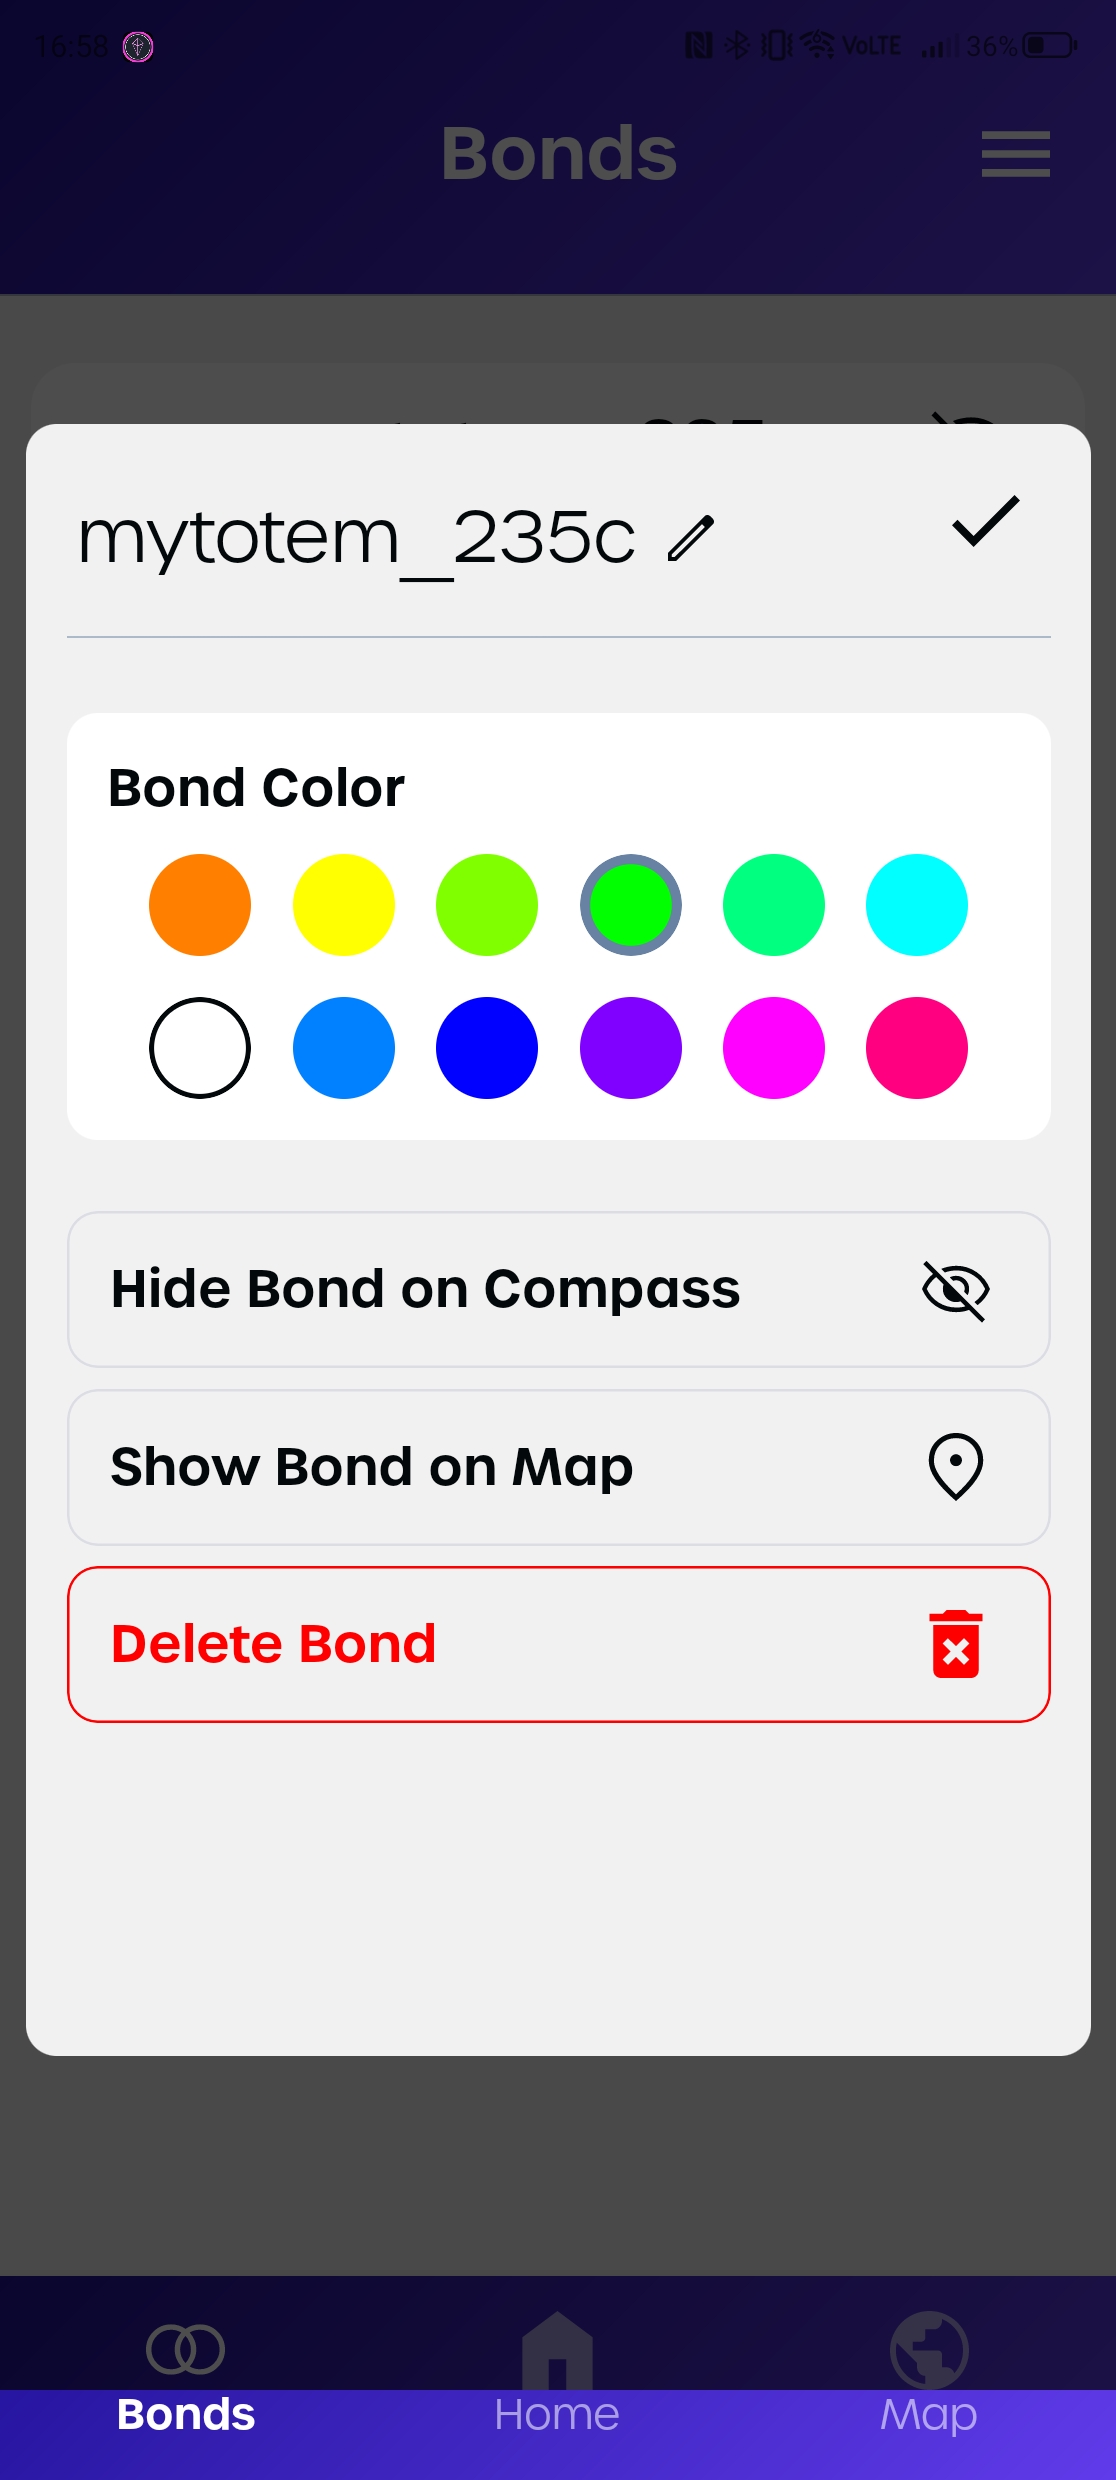This screenshot has height=2480, width=1116.
Task: Pick the purple bond color swatch
Action: pyautogui.click(x=631, y=1048)
